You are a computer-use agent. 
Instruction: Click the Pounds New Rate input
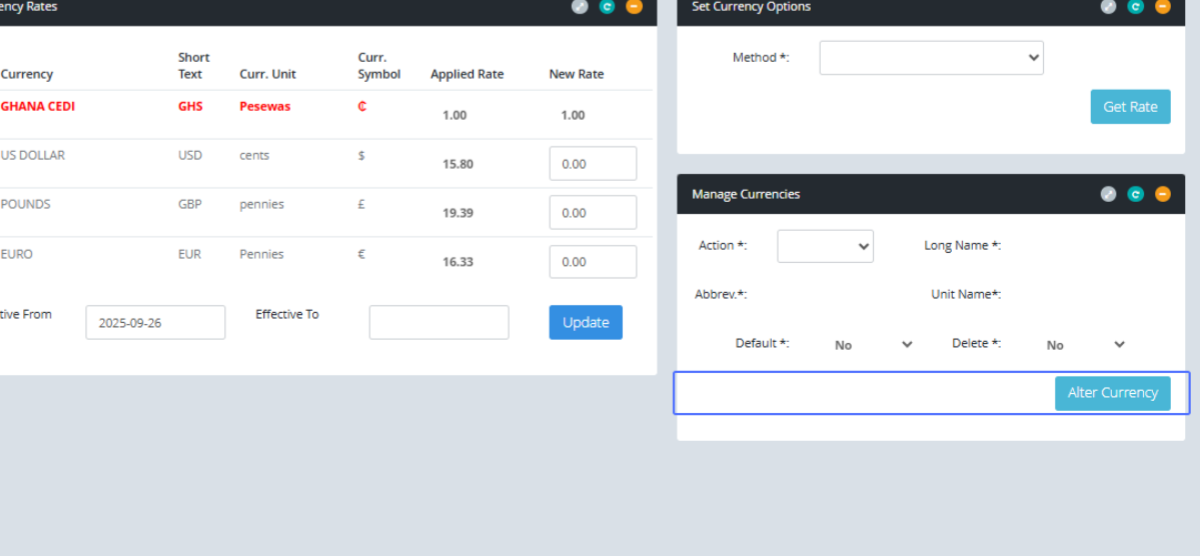tap(592, 213)
